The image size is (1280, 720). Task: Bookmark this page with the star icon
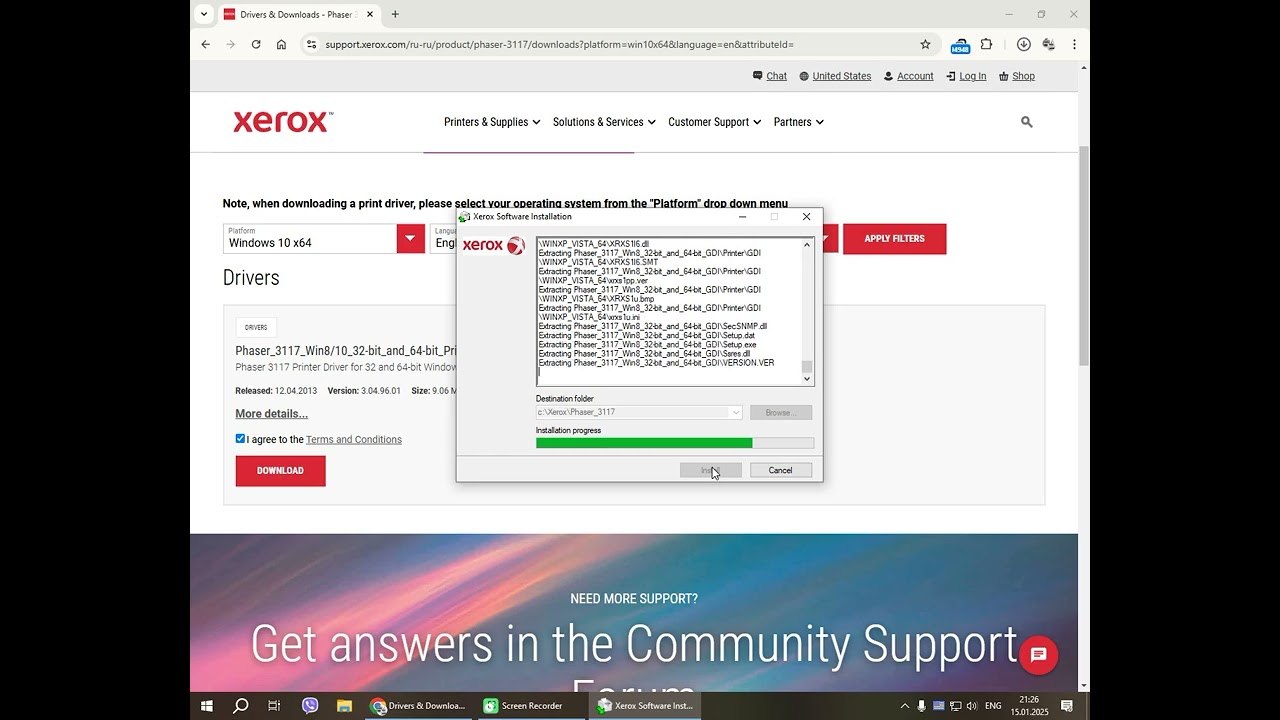pyautogui.click(x=925, y=44)
